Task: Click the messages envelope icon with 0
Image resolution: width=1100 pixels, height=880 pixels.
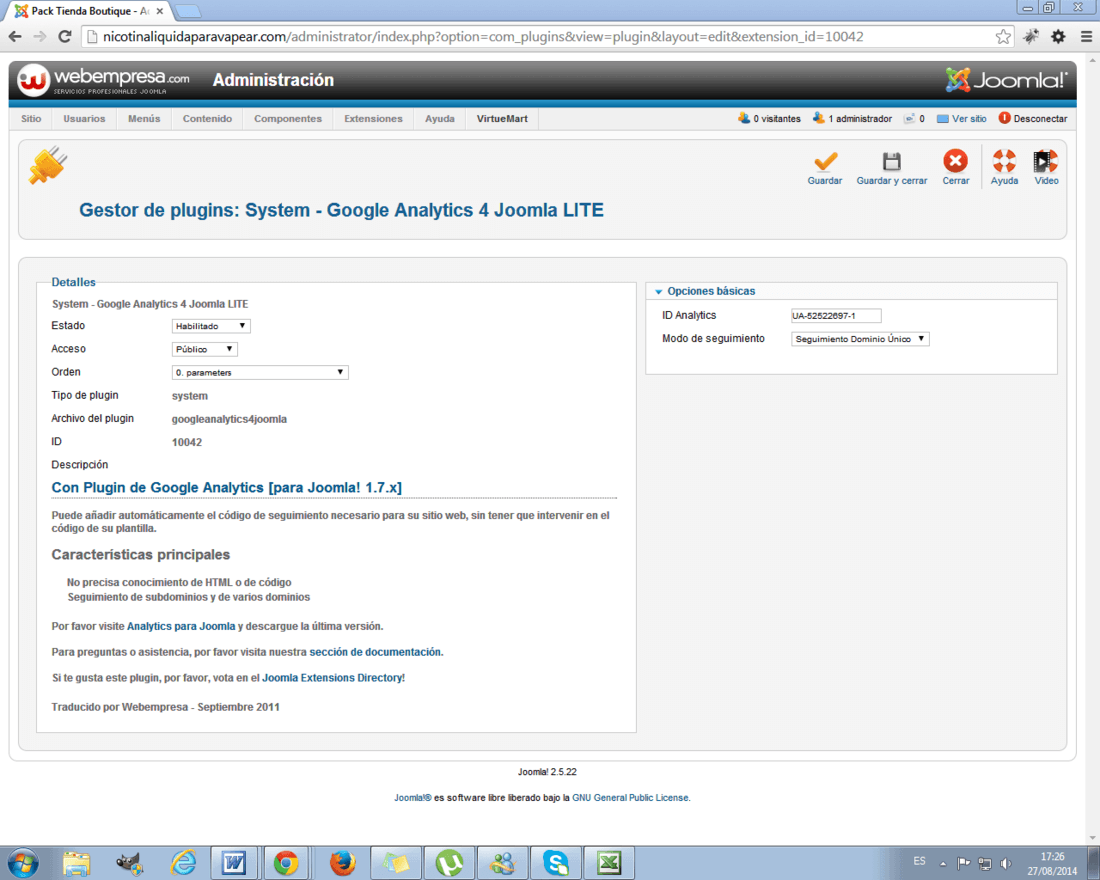Action: pos(910,119)
